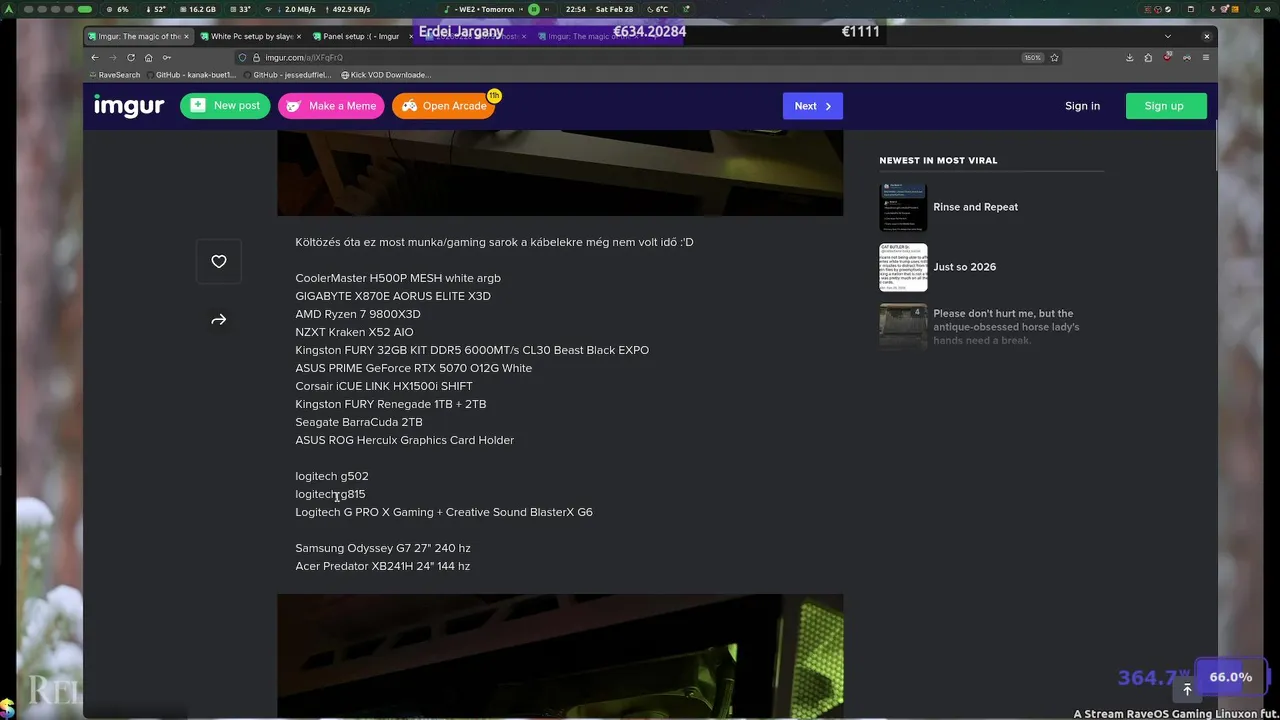Go back with browser back arrow
1280x720 pixels.
(95, 58)
